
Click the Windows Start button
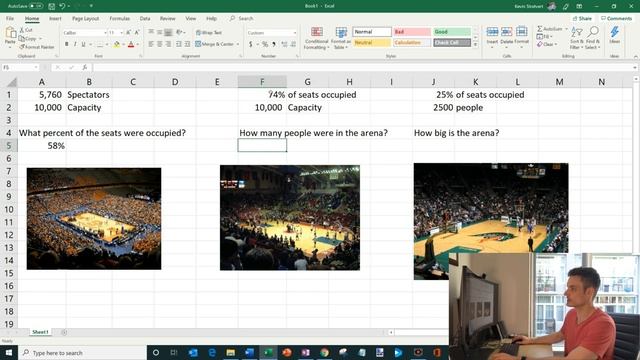click(x=9, y=353)
